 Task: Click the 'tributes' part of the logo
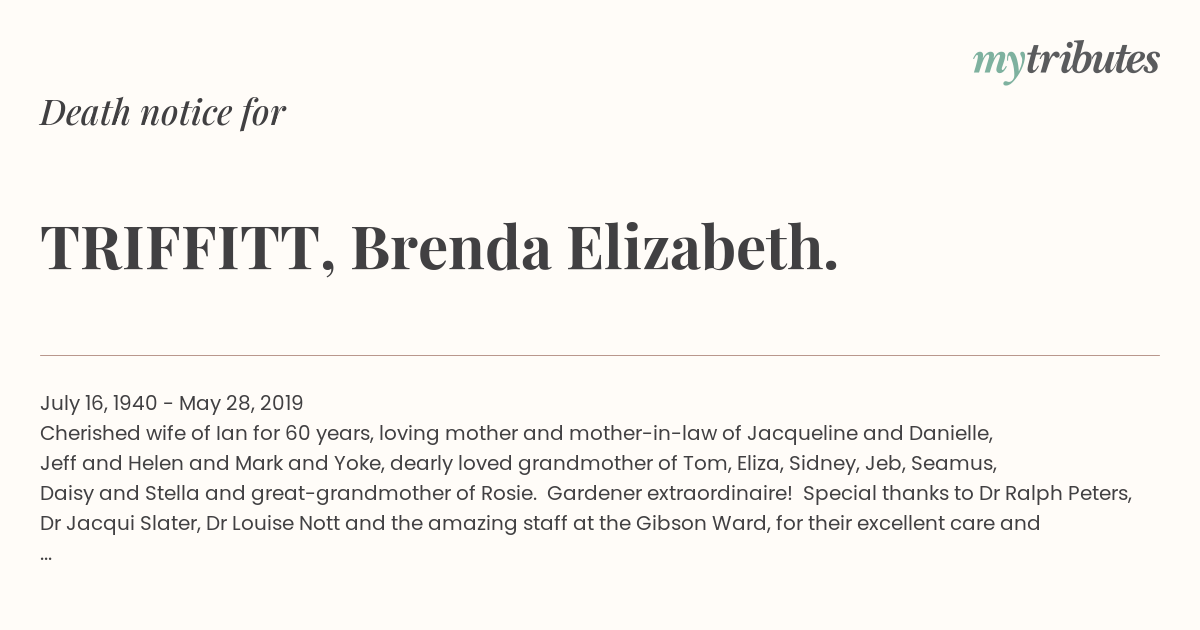click(1092, 60)
